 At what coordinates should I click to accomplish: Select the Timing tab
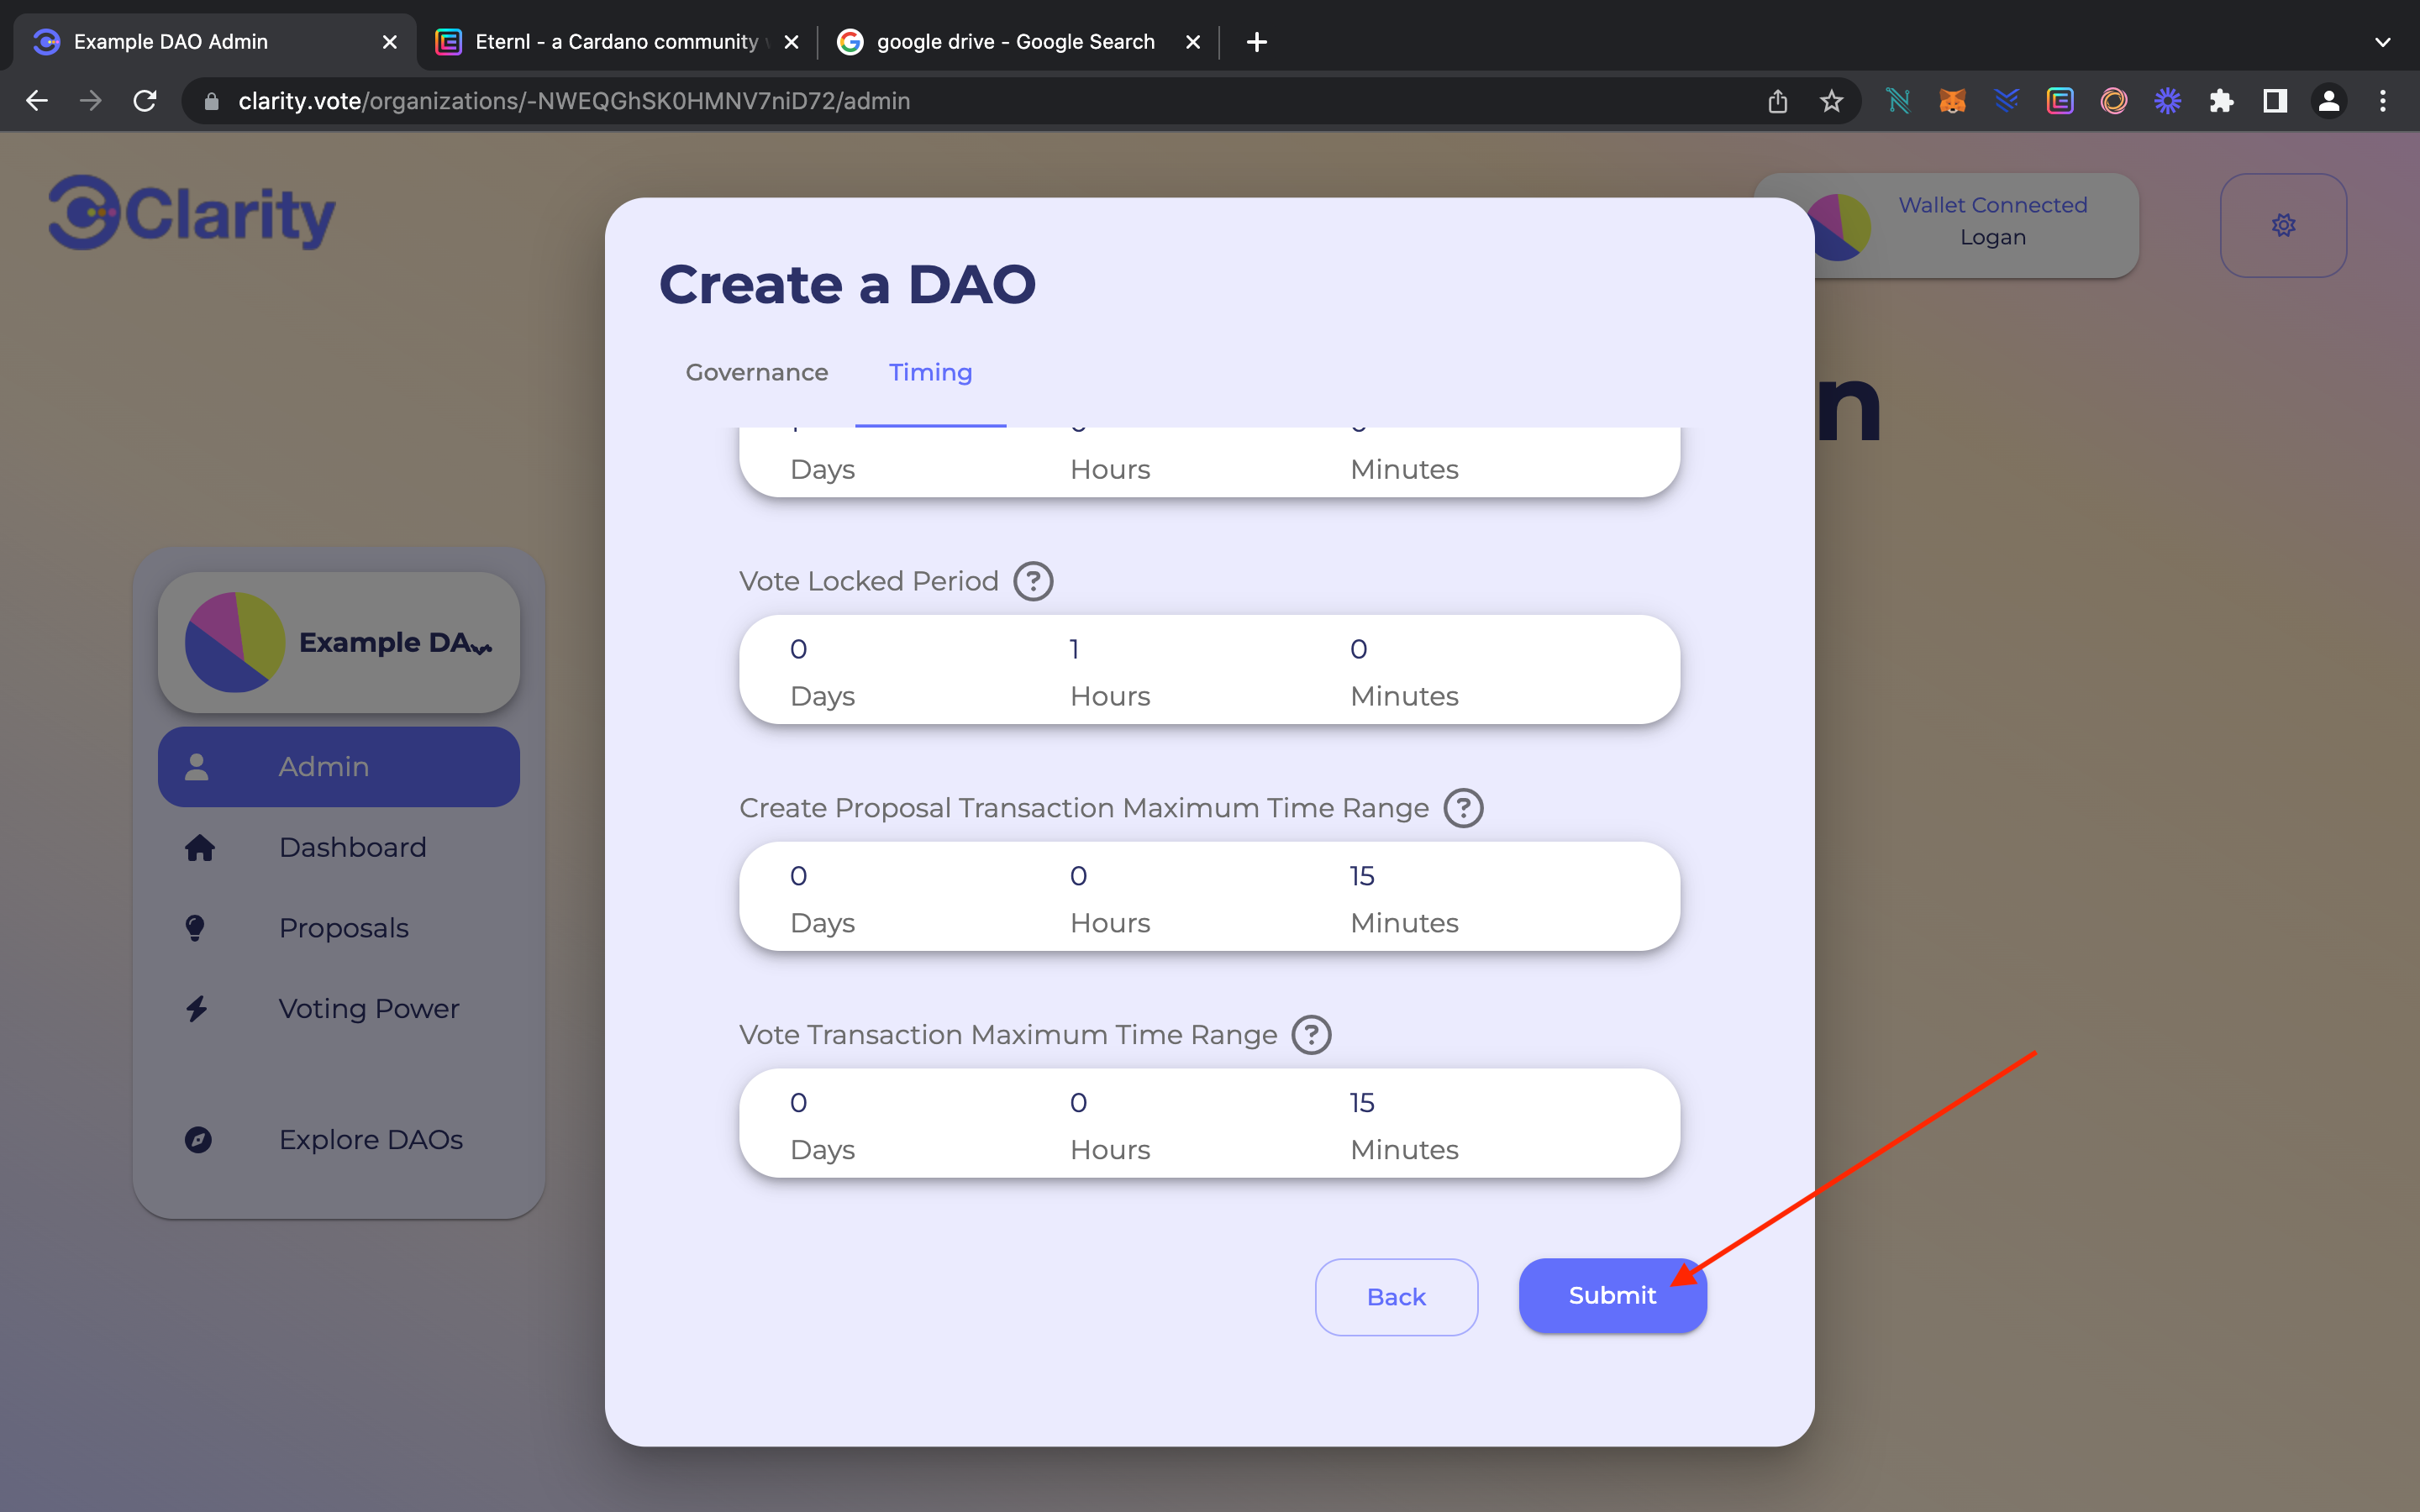pos(930,372)
